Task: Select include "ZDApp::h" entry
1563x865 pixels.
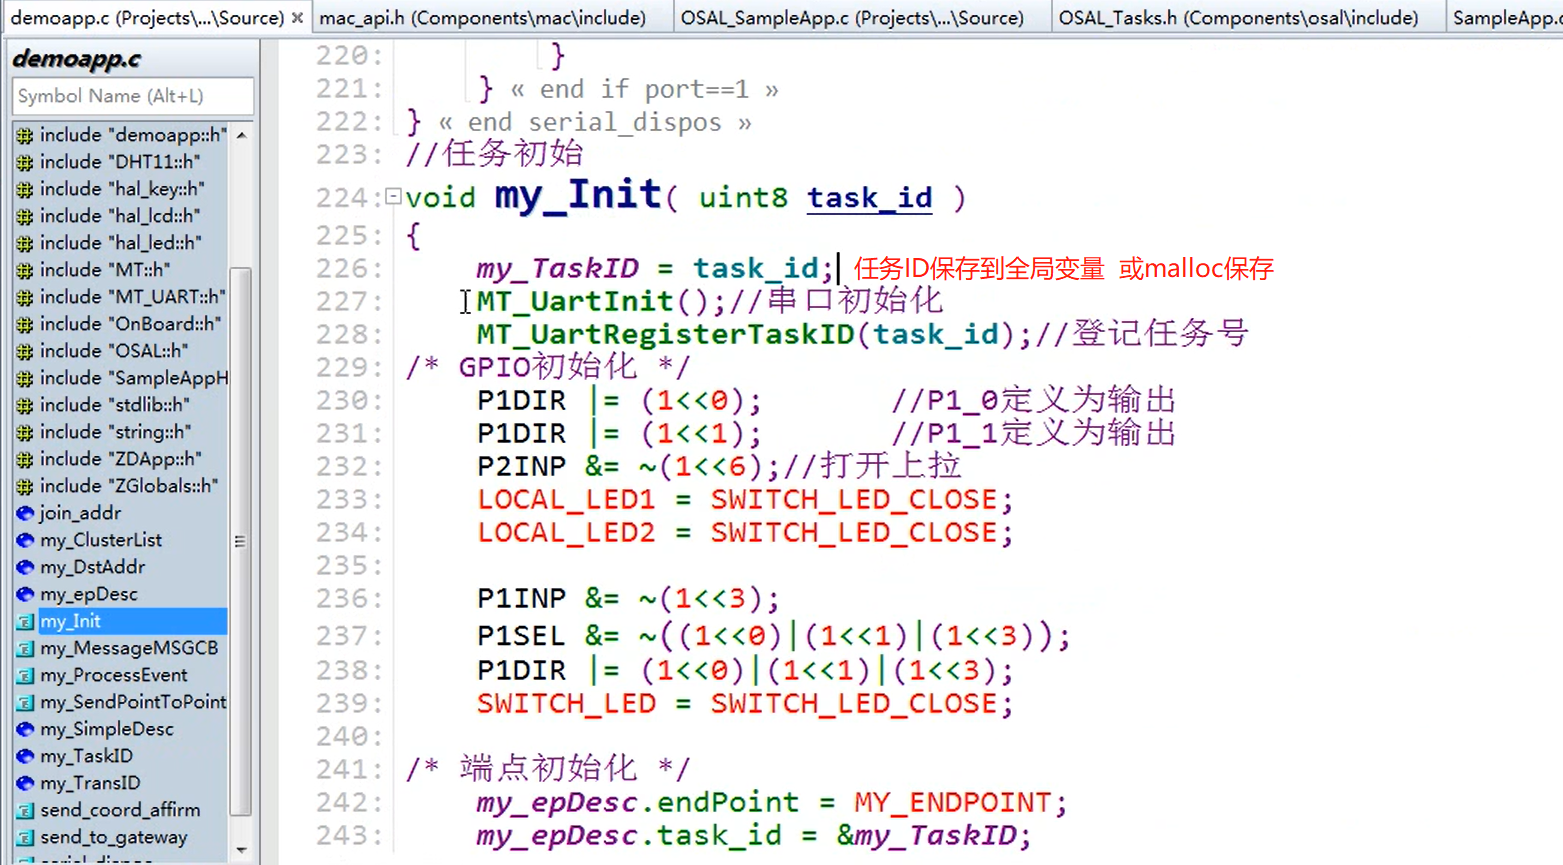Action: 120,459
